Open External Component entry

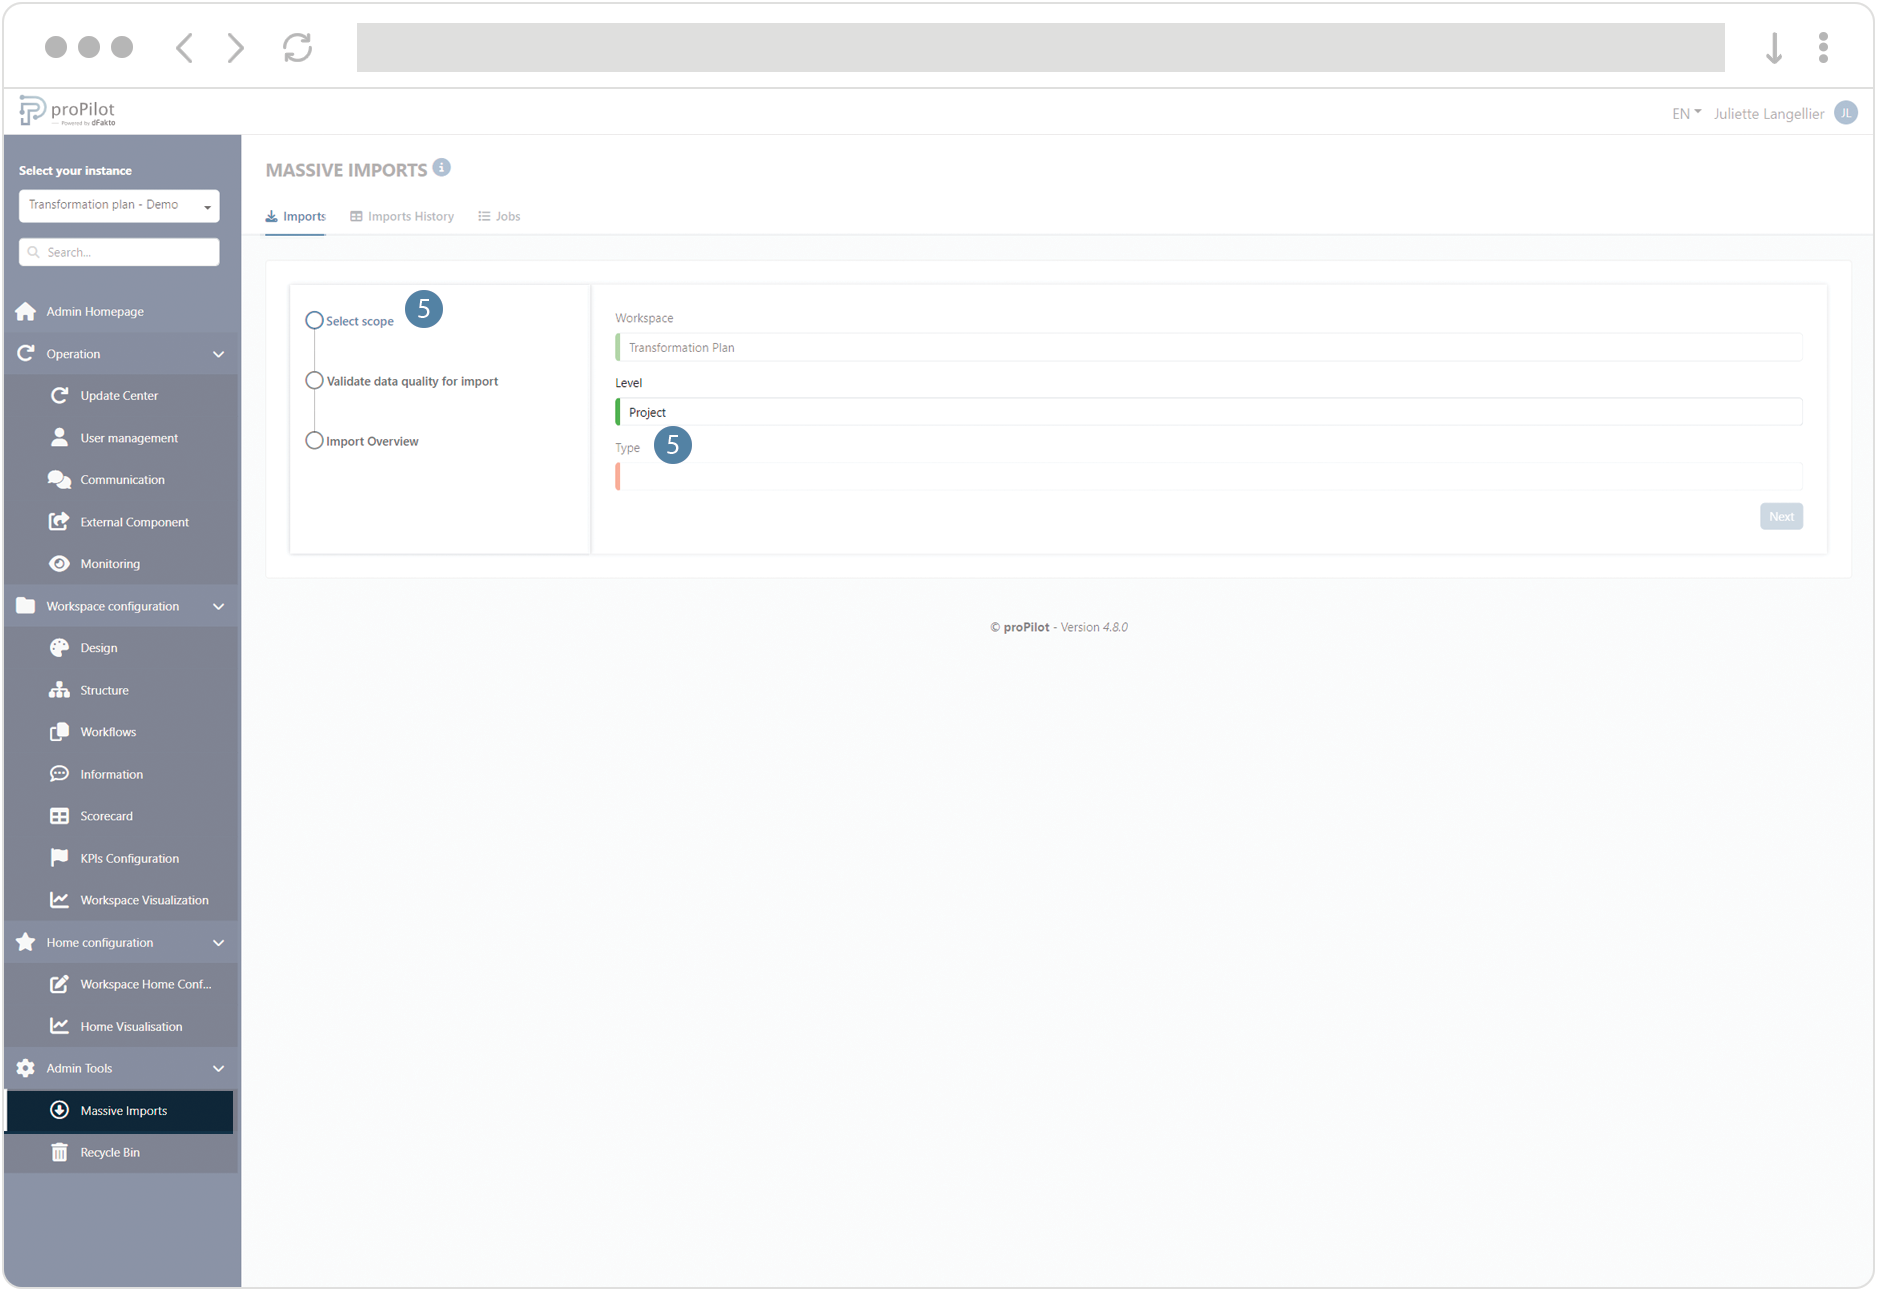coord(122,522)
